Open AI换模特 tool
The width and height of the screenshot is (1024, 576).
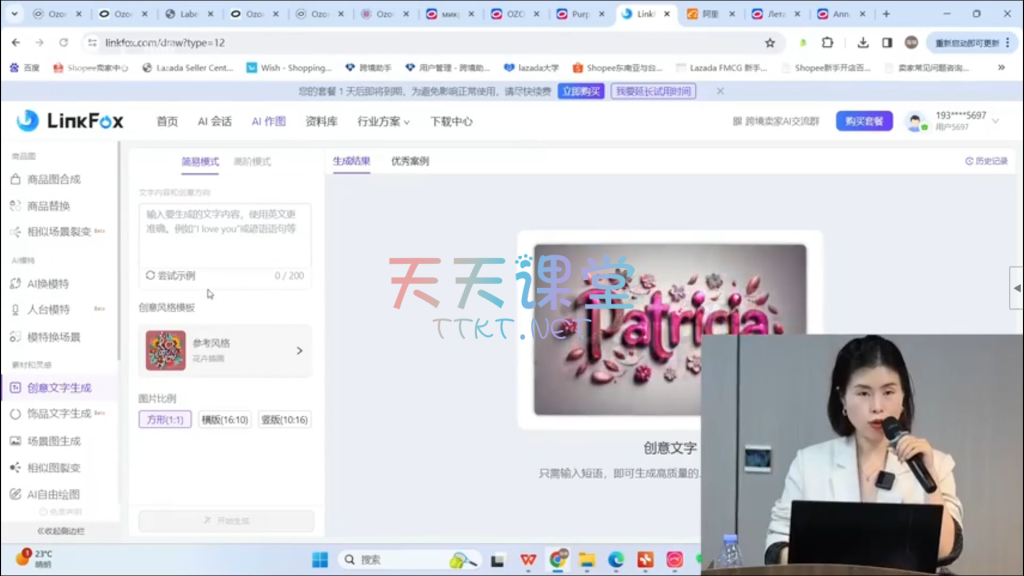48,284
